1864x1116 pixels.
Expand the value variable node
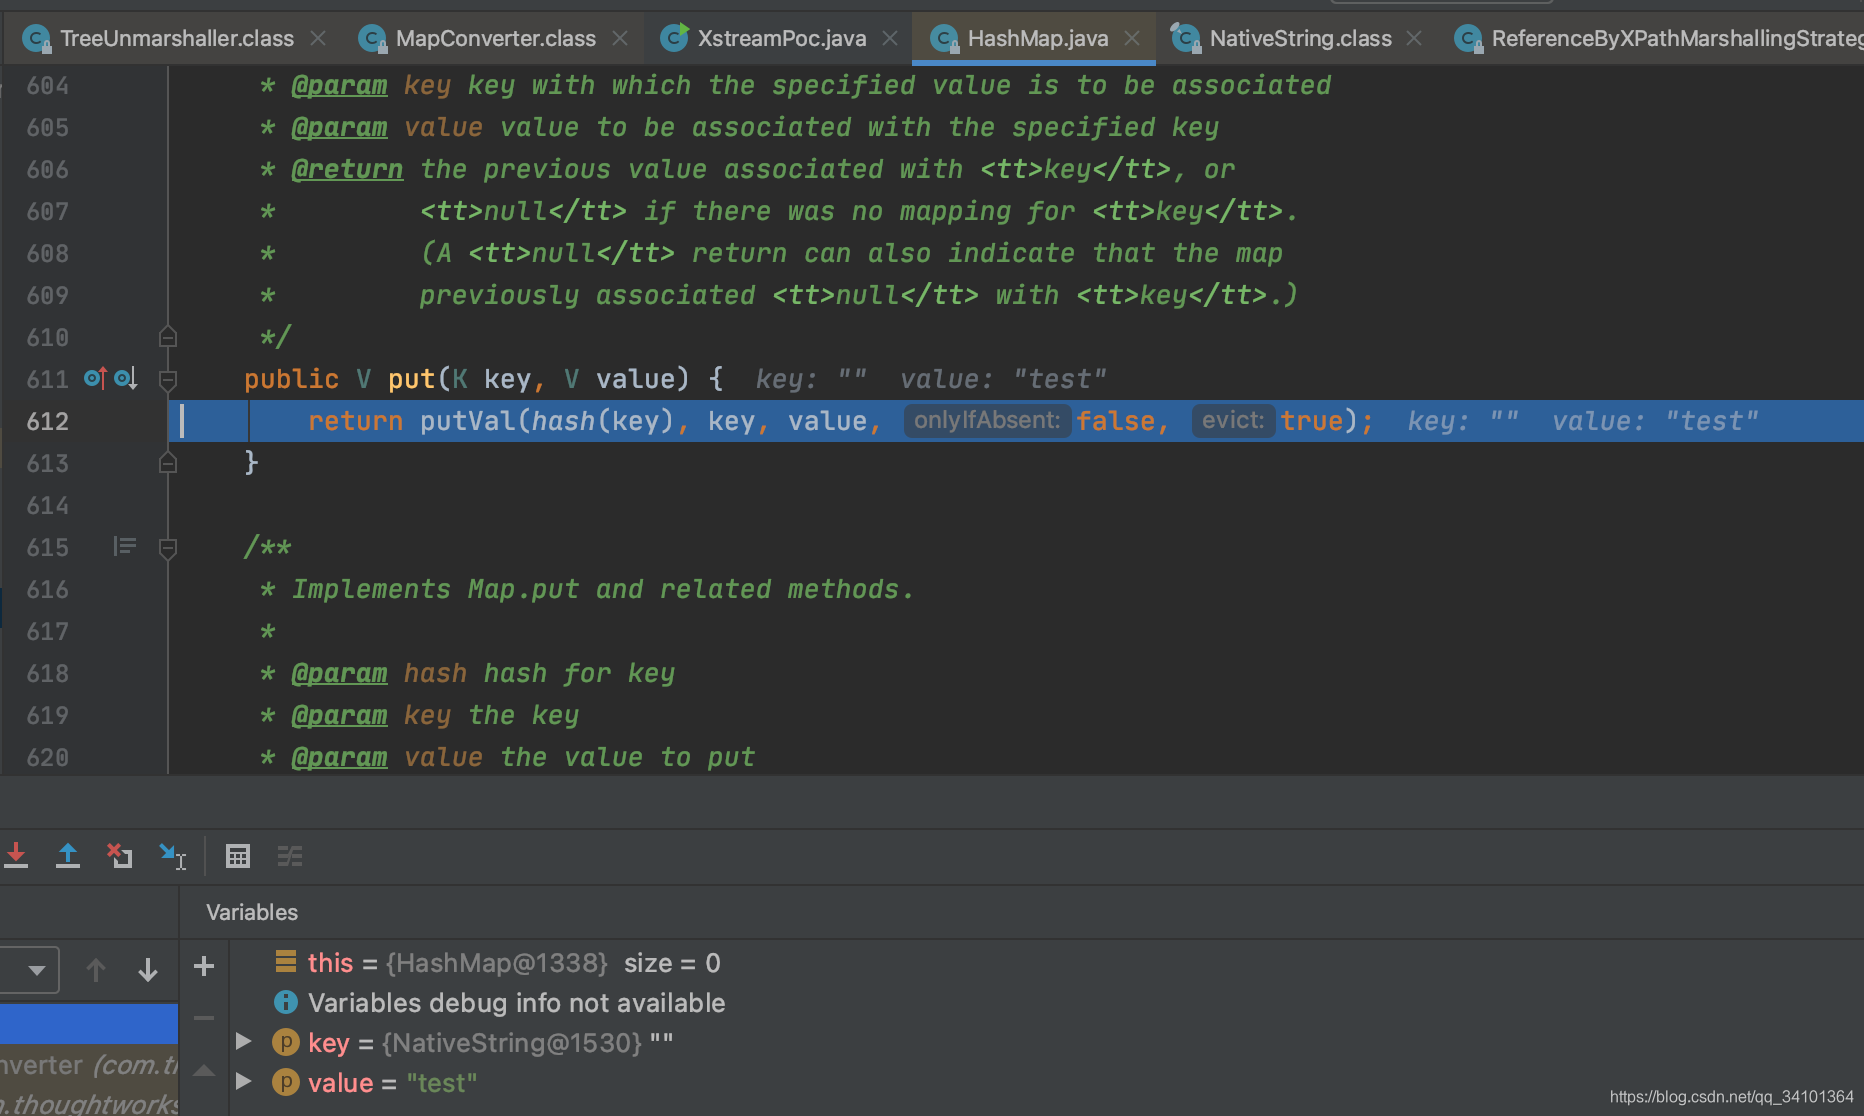click(243, 1082)
